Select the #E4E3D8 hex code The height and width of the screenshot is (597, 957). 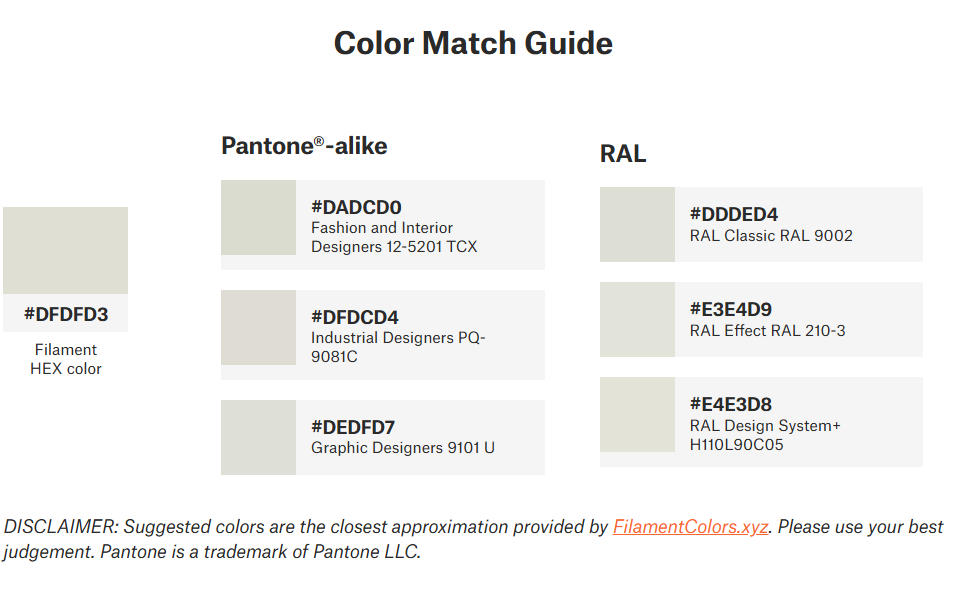[x=731, y=404]
